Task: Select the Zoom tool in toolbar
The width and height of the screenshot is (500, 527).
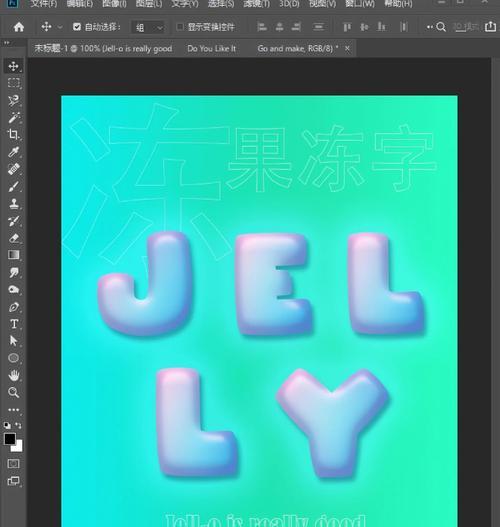Action: pos(13,392)
